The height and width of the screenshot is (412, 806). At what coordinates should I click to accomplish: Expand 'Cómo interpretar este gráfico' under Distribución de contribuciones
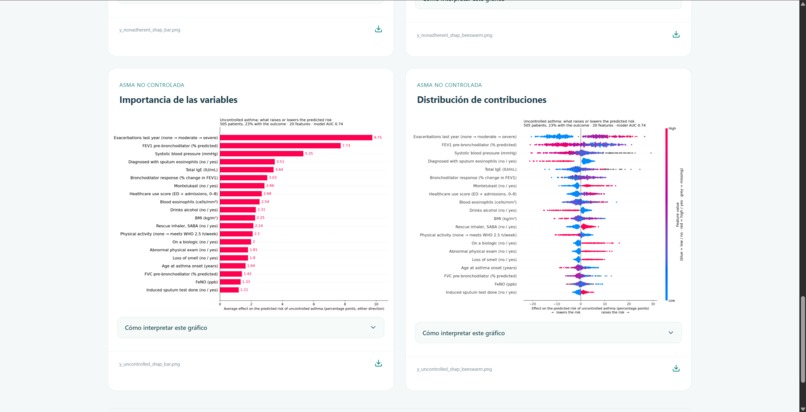tap(548, 333)
